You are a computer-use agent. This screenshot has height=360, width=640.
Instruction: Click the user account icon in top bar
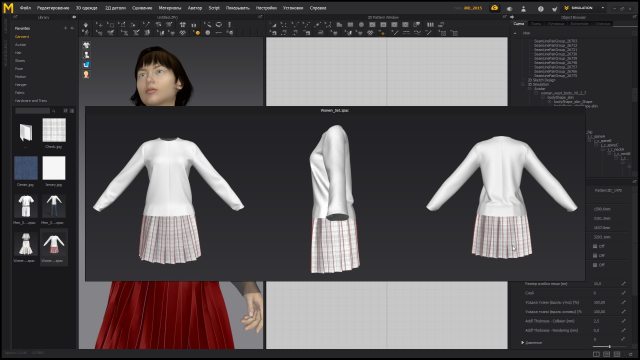523,8
